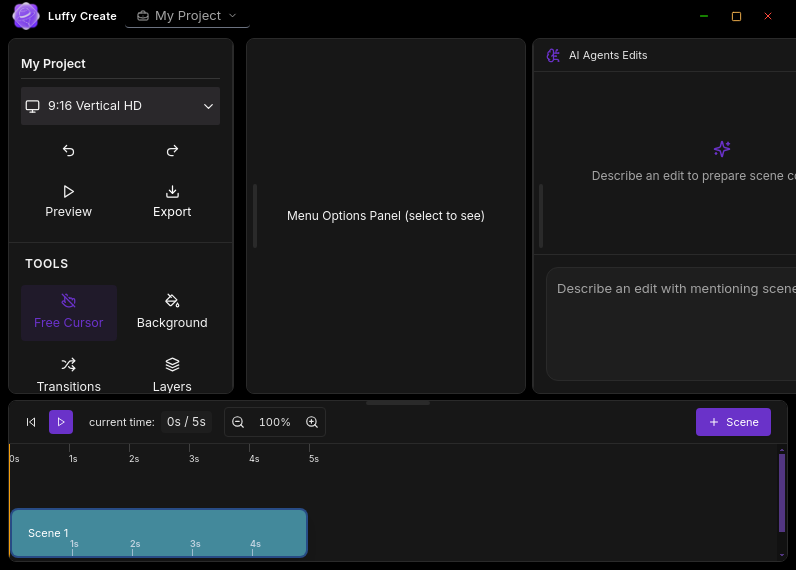Open the Export option
796x570 pixels.
172,202
